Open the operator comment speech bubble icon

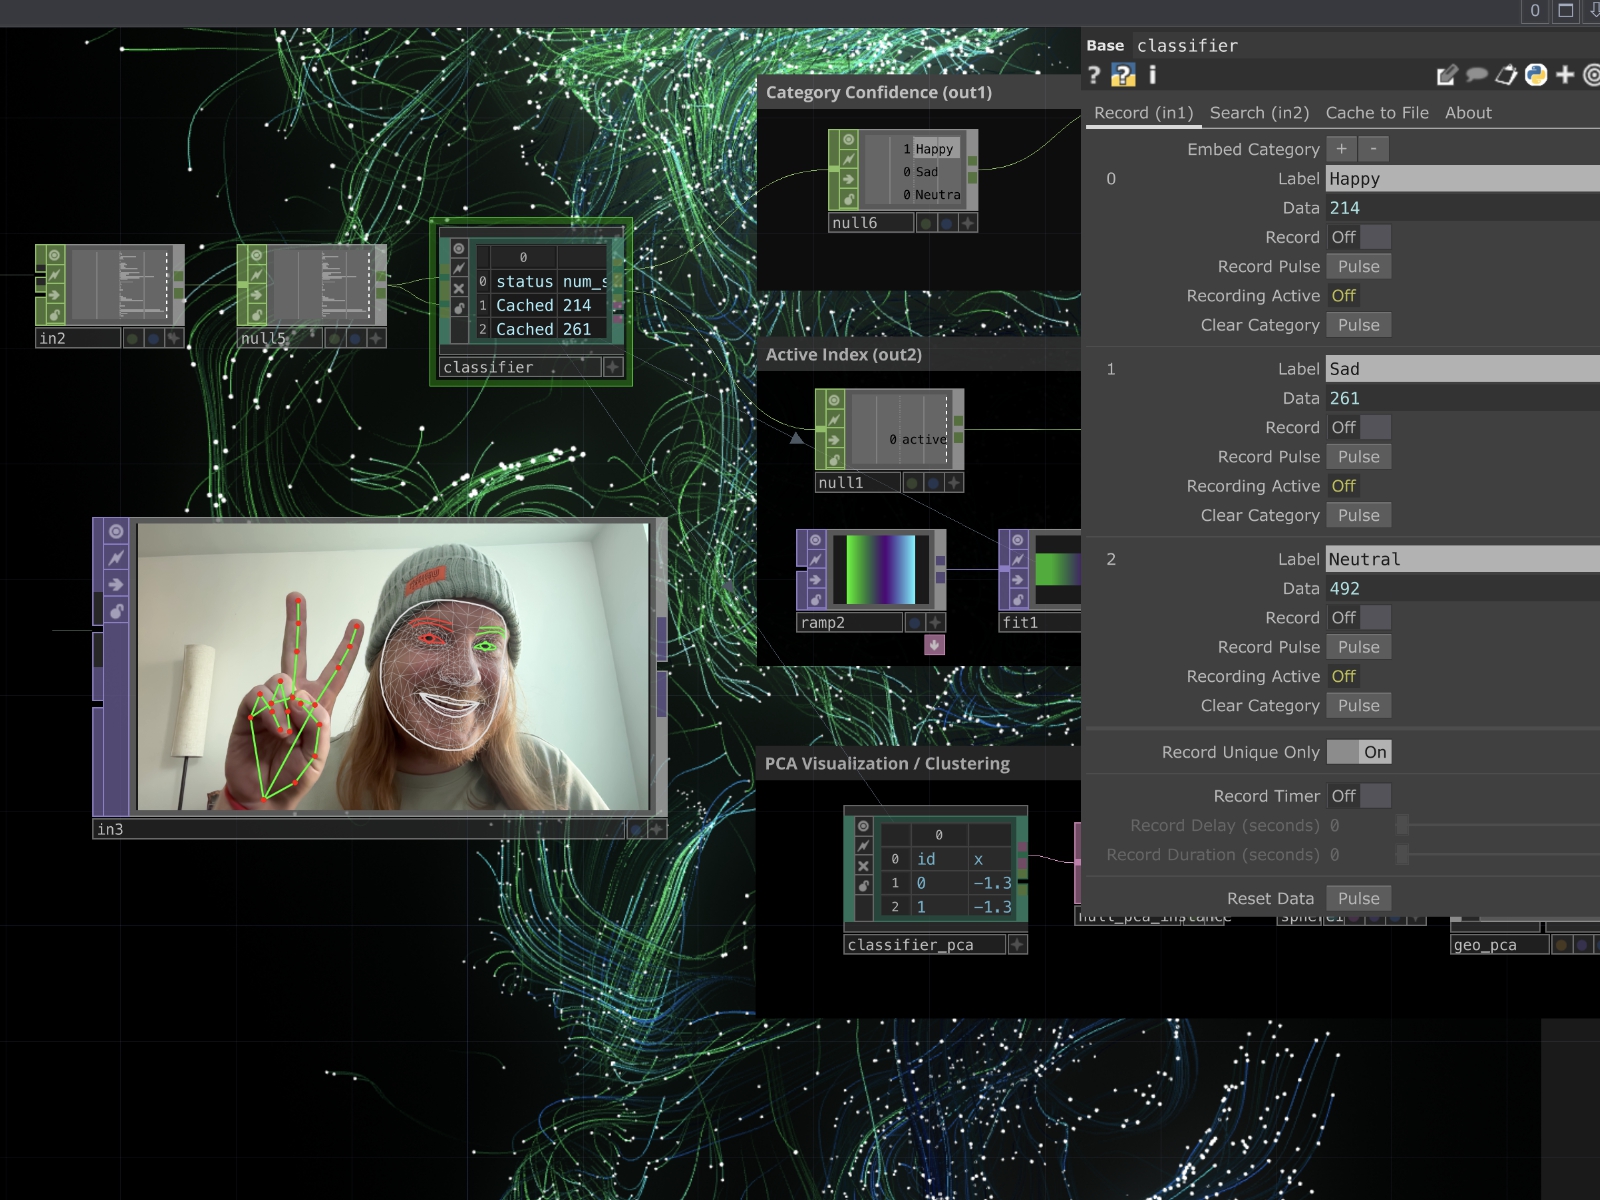coord(1476,75)
